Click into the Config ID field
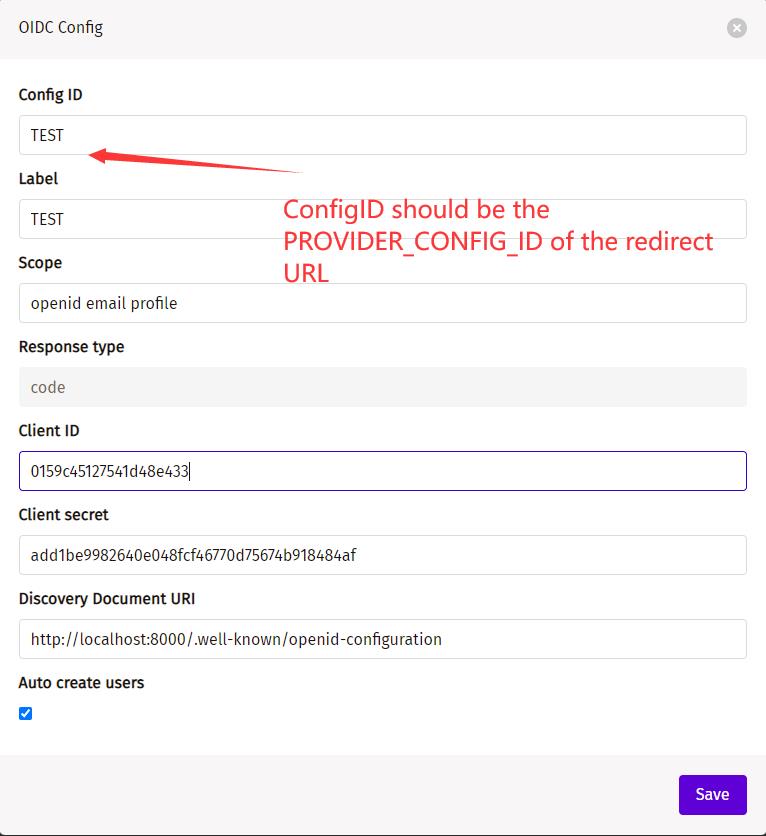Screen dimensions: 766x836 pyautogui.click(x=382, y=135)
